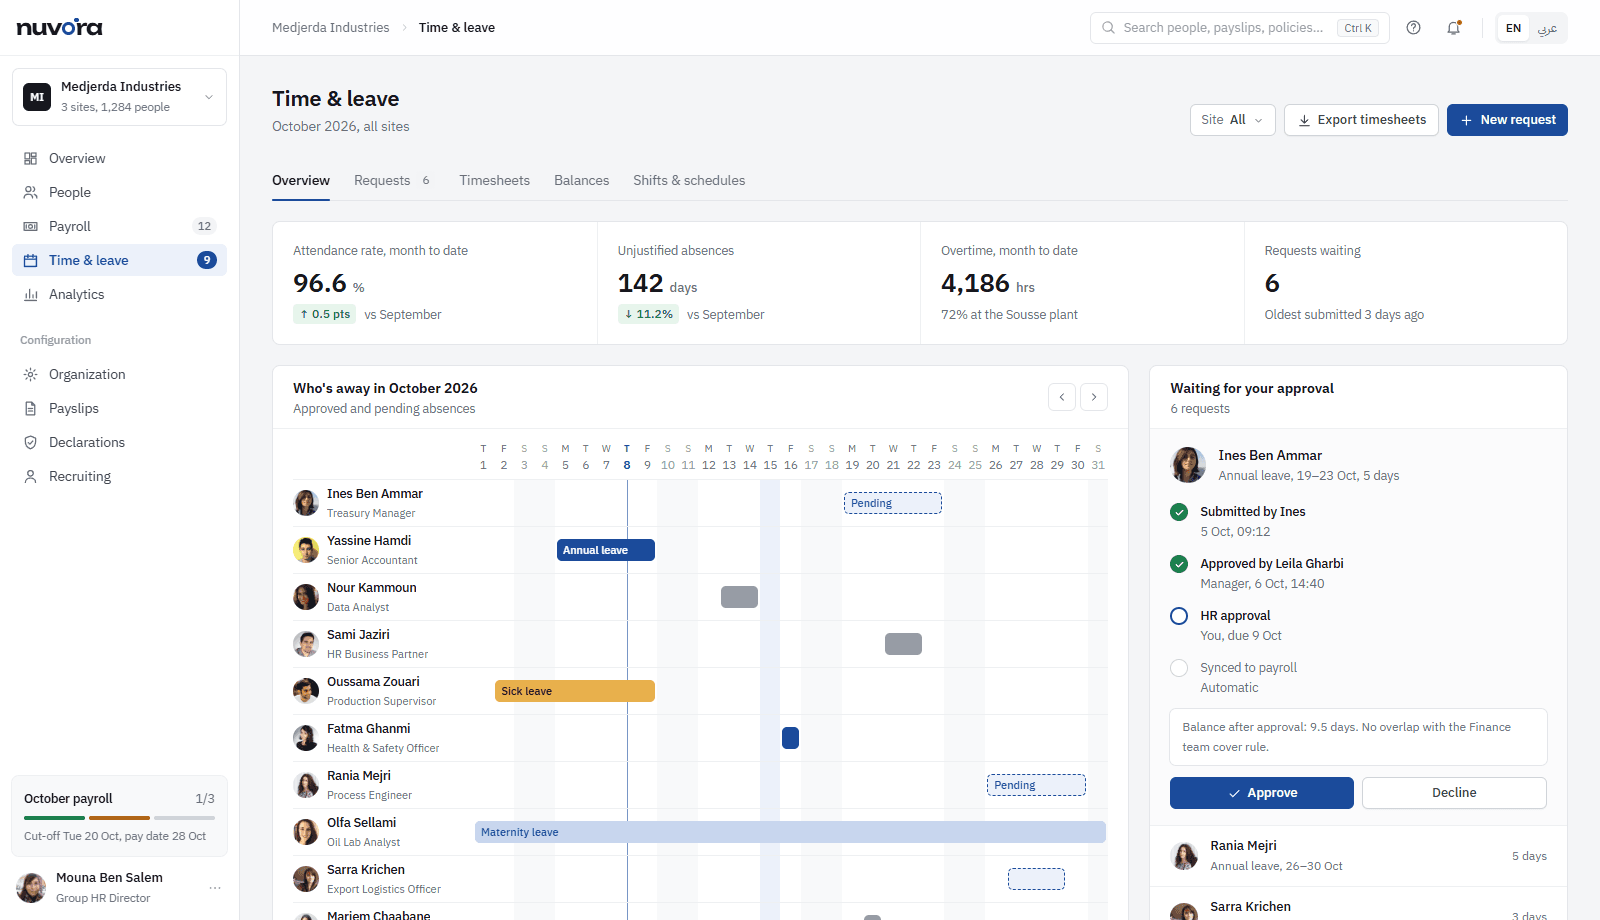
Task: Create a New request
Action: (1507, 120)
